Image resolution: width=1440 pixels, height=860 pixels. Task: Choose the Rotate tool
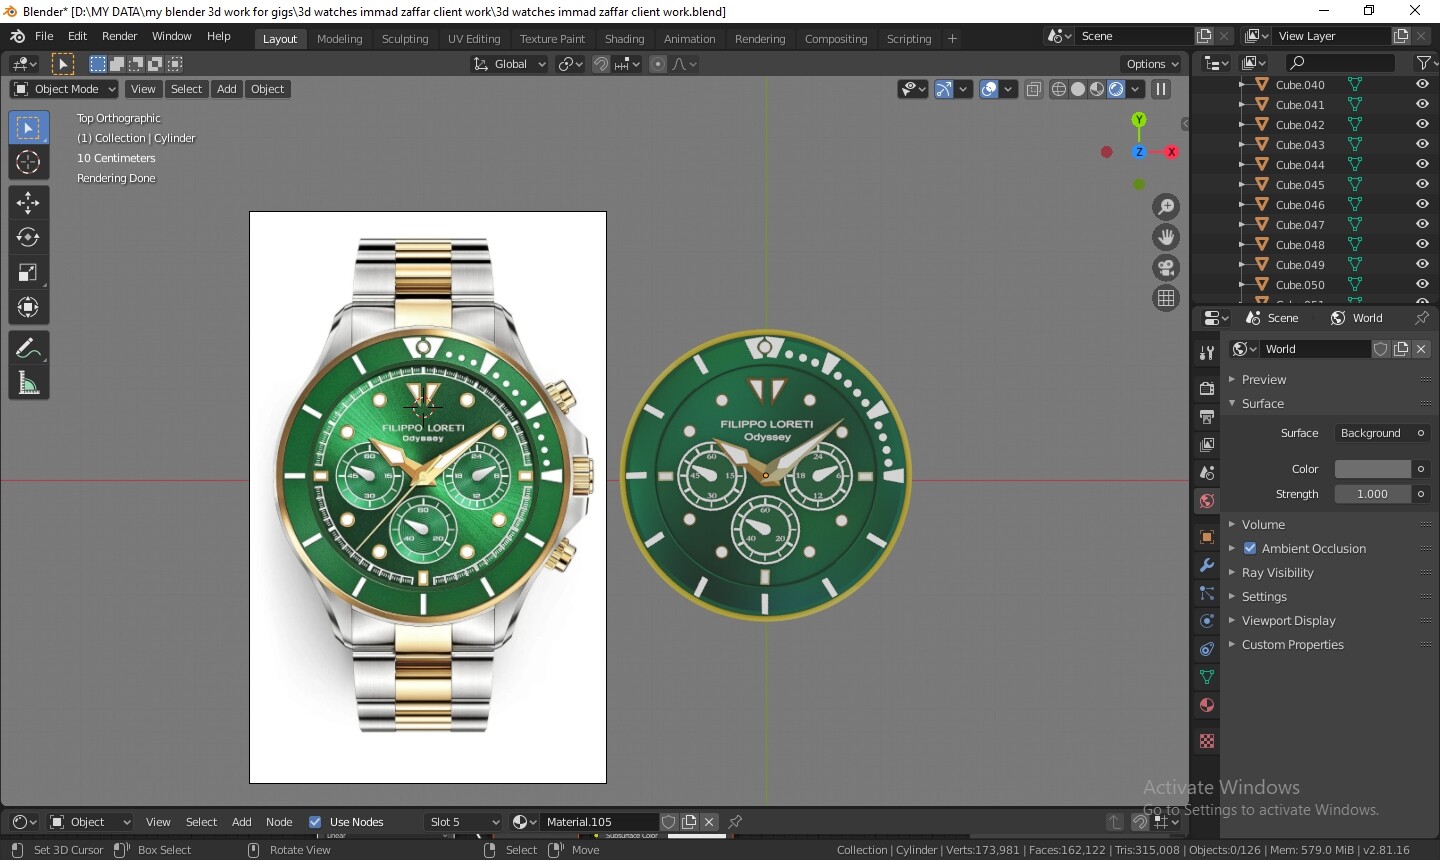pos(28,238)
